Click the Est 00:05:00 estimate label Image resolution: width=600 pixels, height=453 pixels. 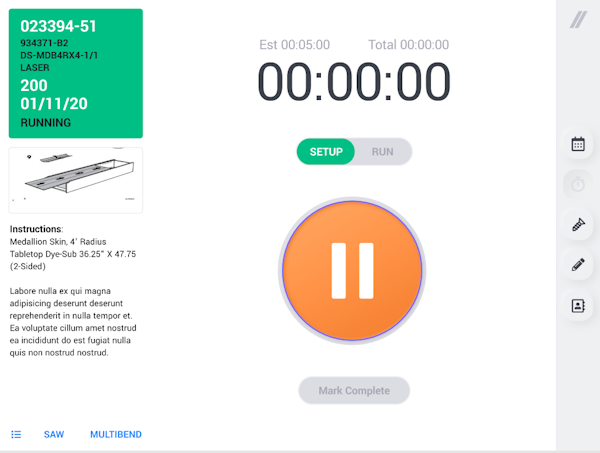295,45
